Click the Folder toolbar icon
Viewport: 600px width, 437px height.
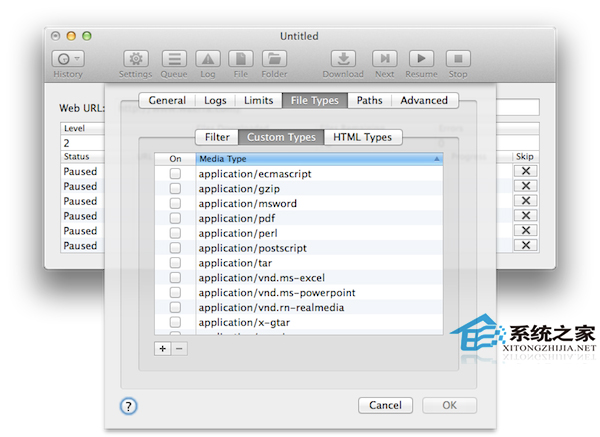274,59
